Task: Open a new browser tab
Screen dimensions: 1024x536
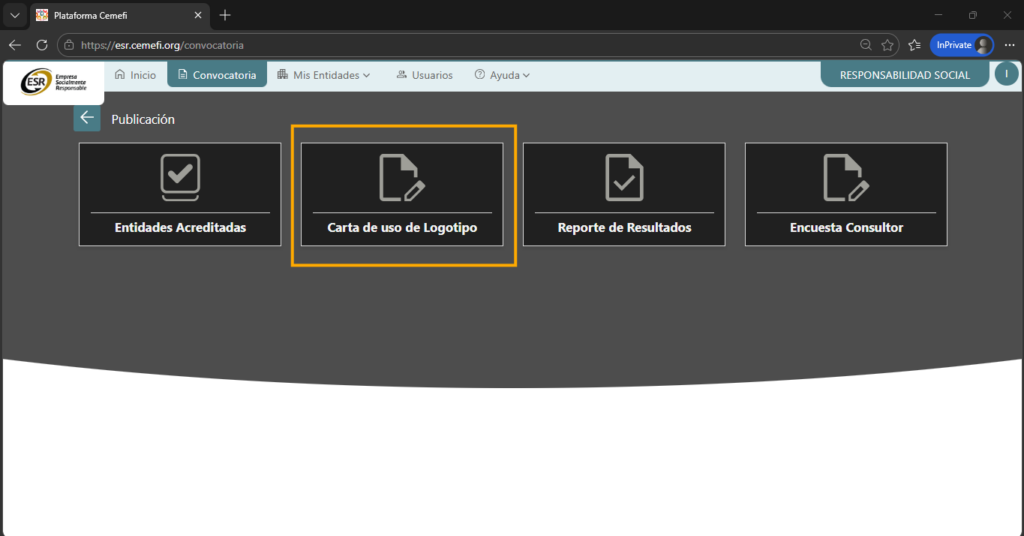Action: (225, 15)
